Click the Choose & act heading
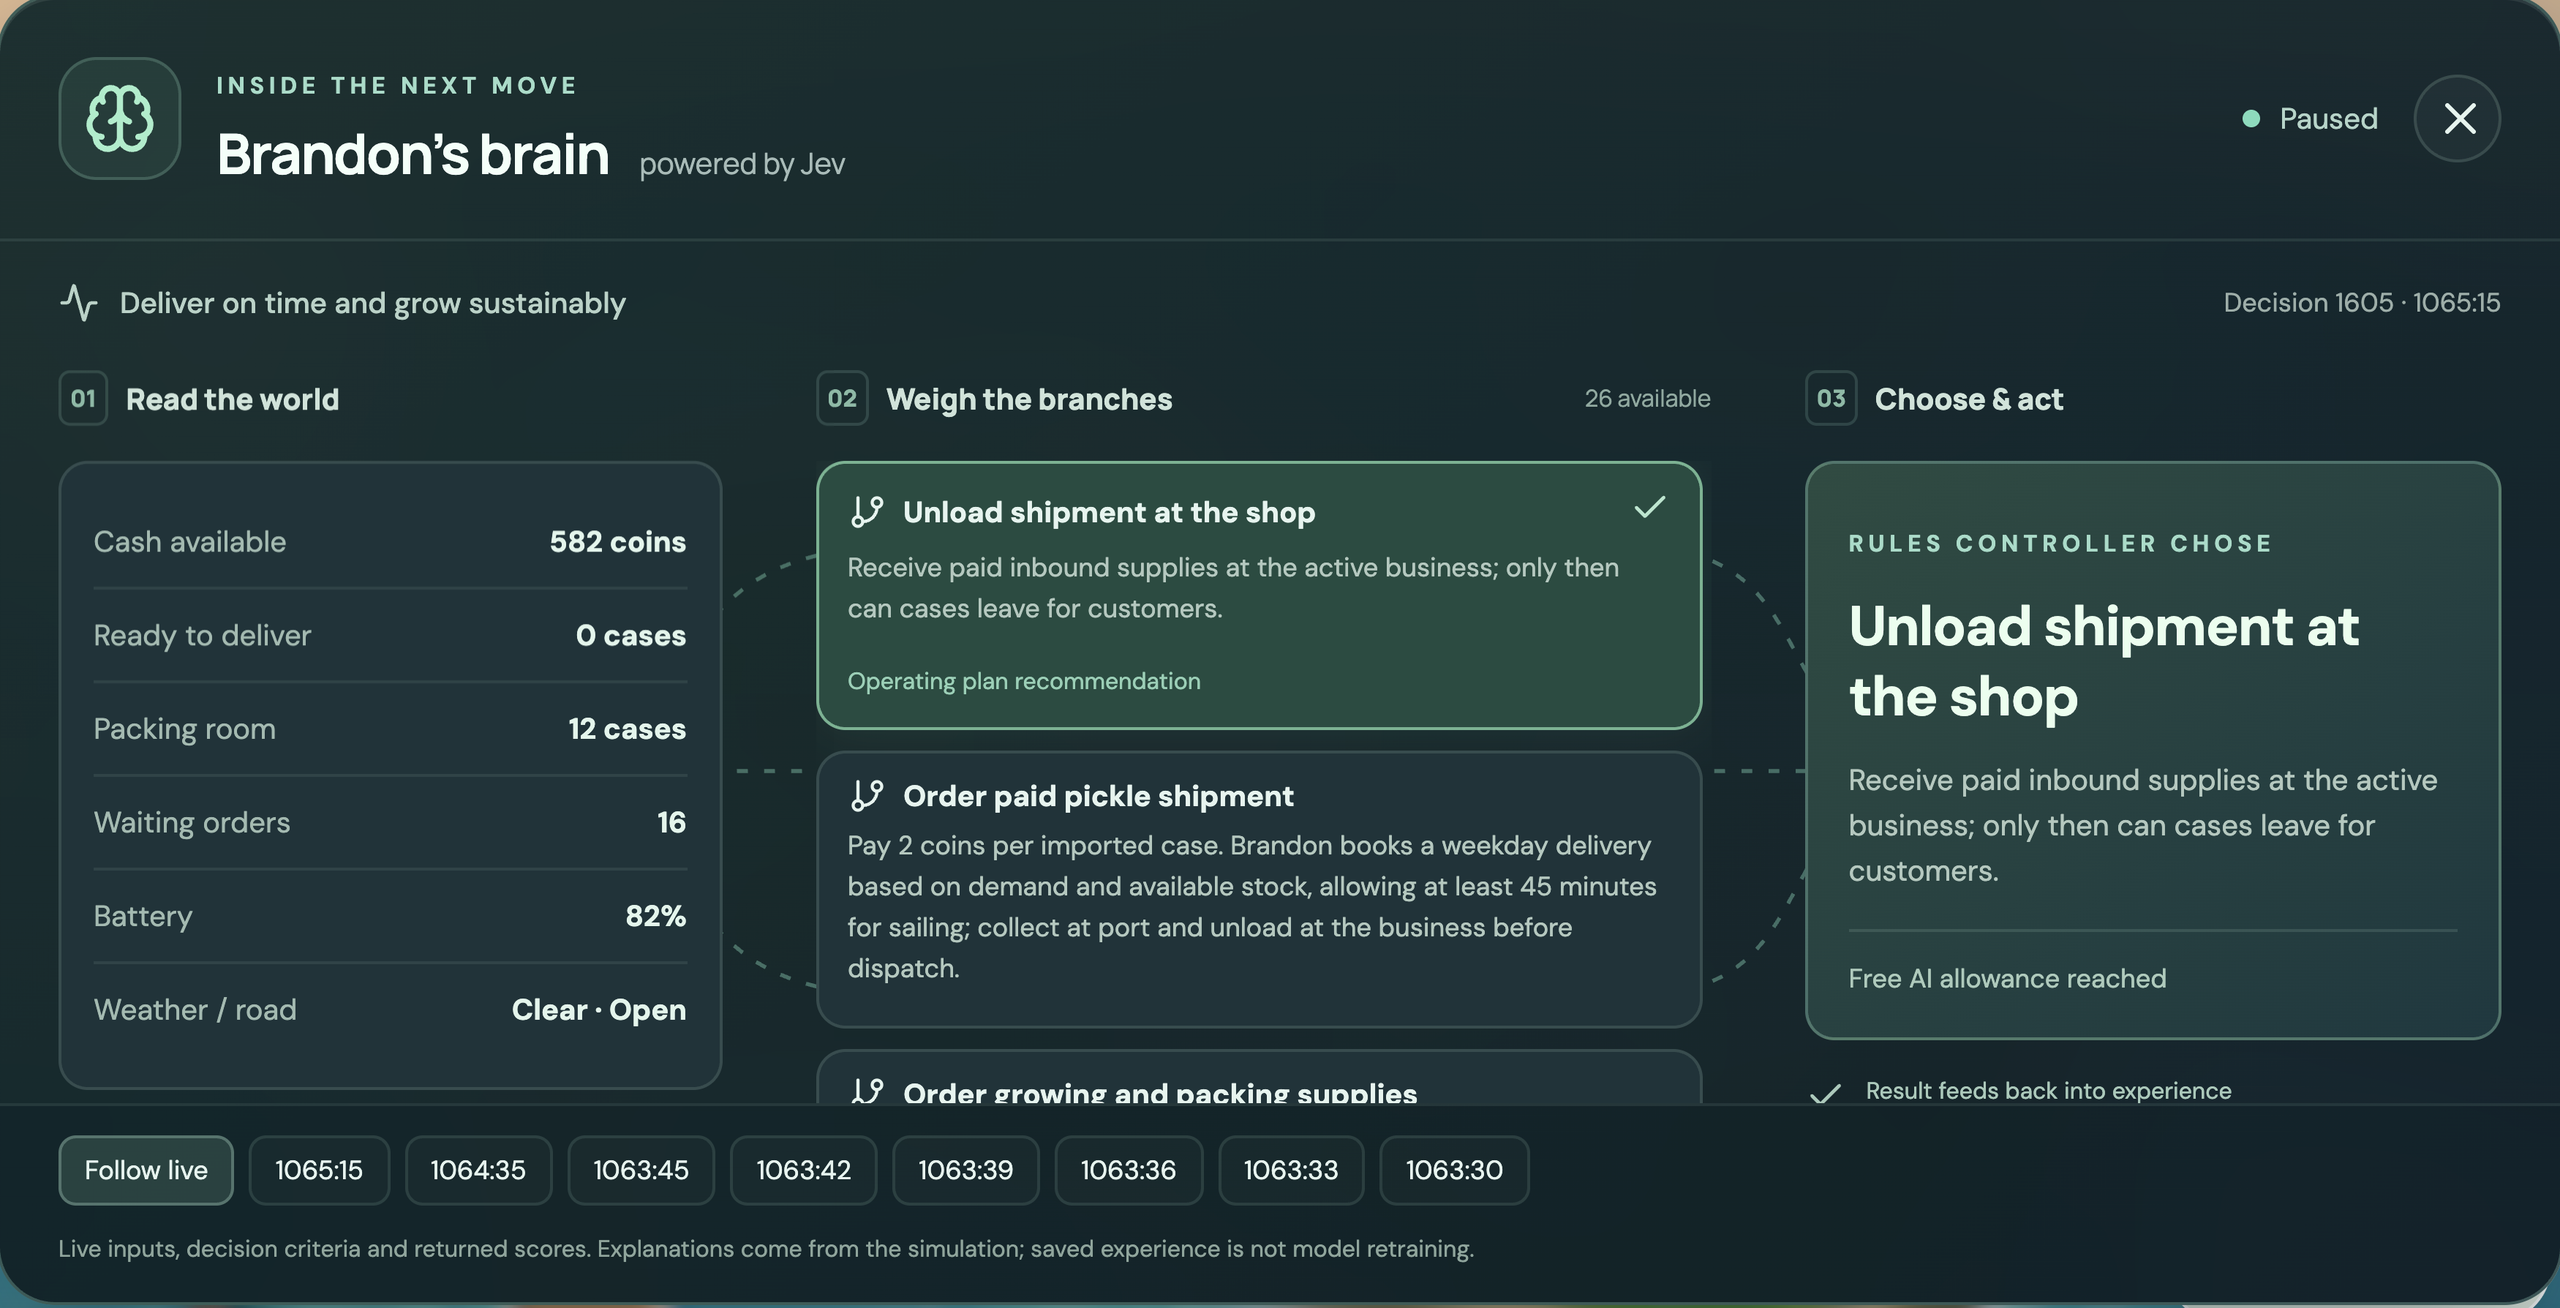 tap(1968, 399)
